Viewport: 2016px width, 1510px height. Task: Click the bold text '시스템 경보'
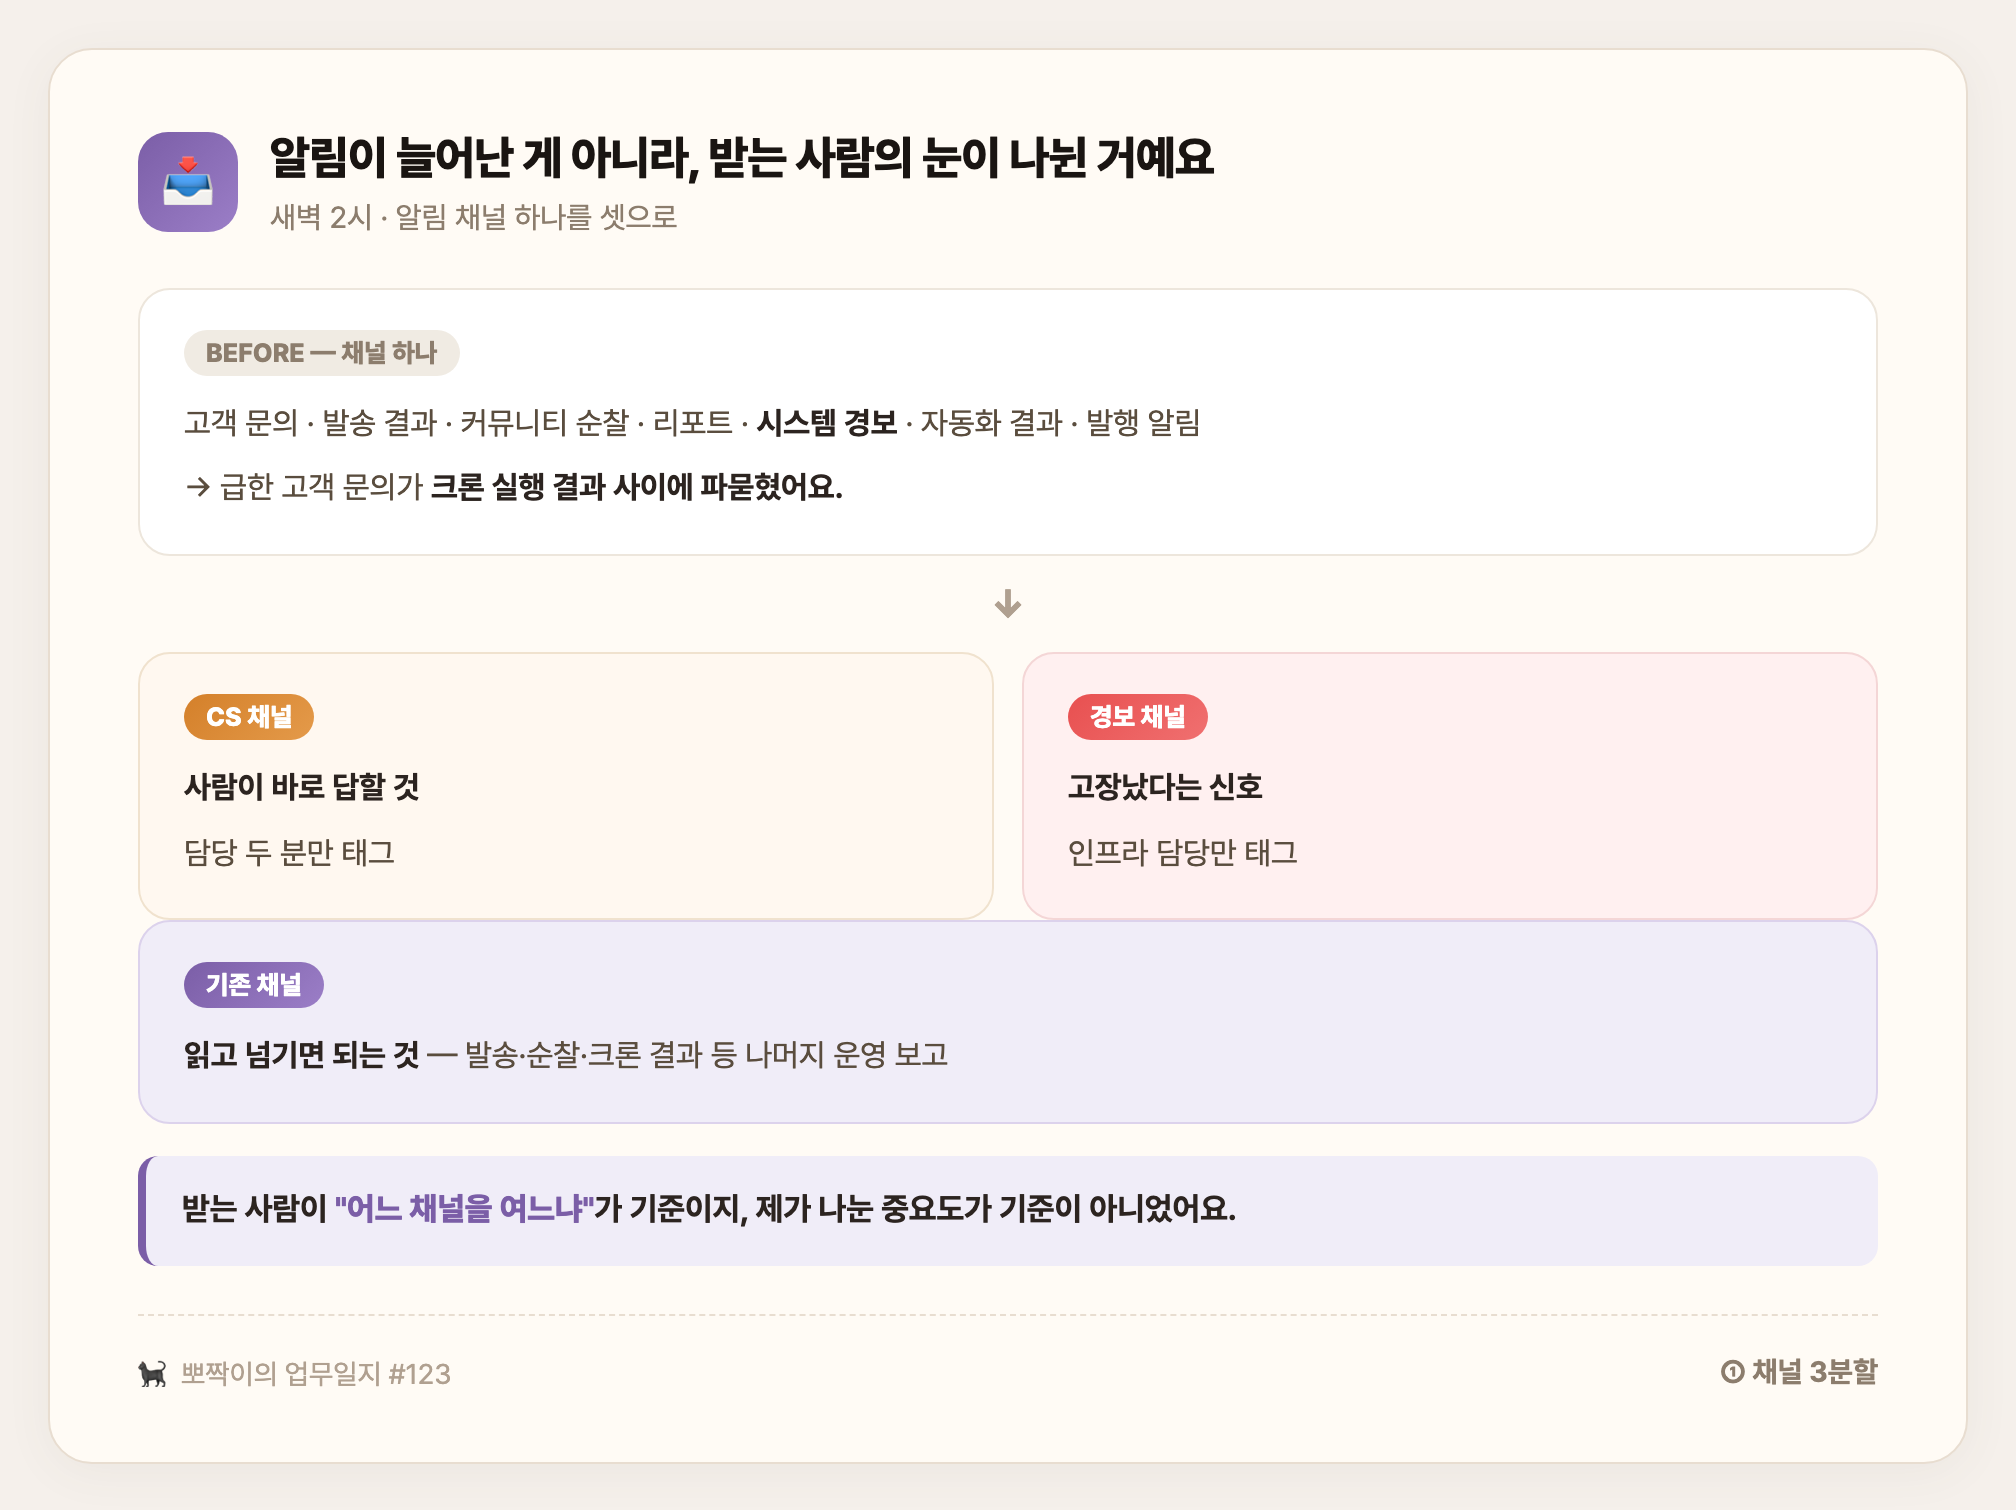[826, 422]
